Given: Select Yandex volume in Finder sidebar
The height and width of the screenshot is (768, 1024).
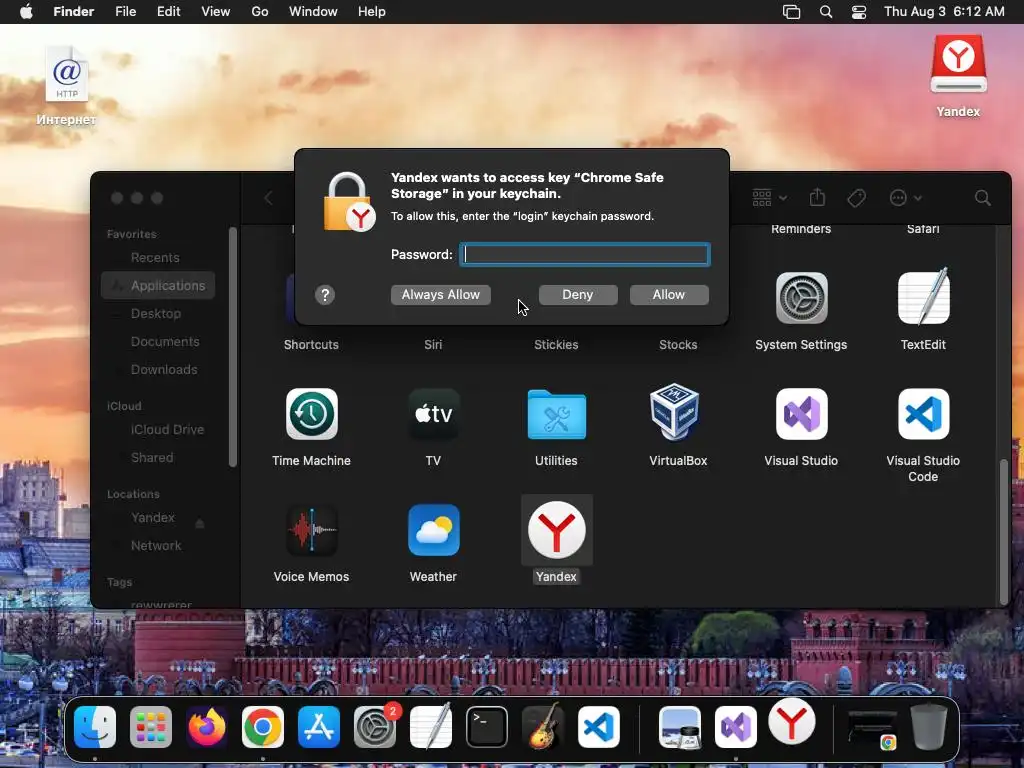Looking at the screenshot, I should [x=153, y=518].
